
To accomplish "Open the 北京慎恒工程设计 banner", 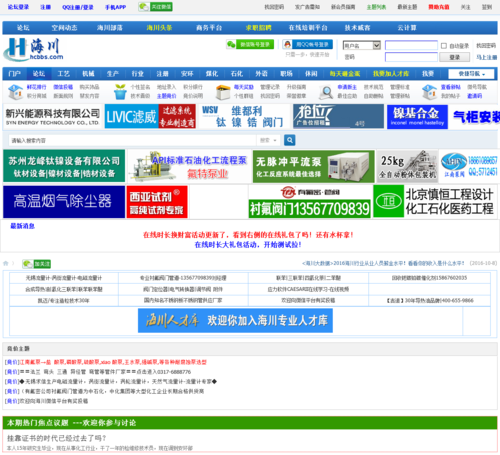I will [x=435, y=202].
